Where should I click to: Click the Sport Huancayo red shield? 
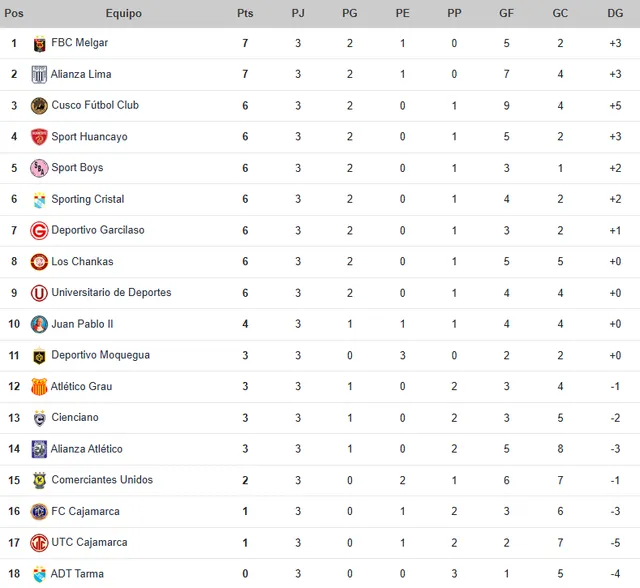39,137
